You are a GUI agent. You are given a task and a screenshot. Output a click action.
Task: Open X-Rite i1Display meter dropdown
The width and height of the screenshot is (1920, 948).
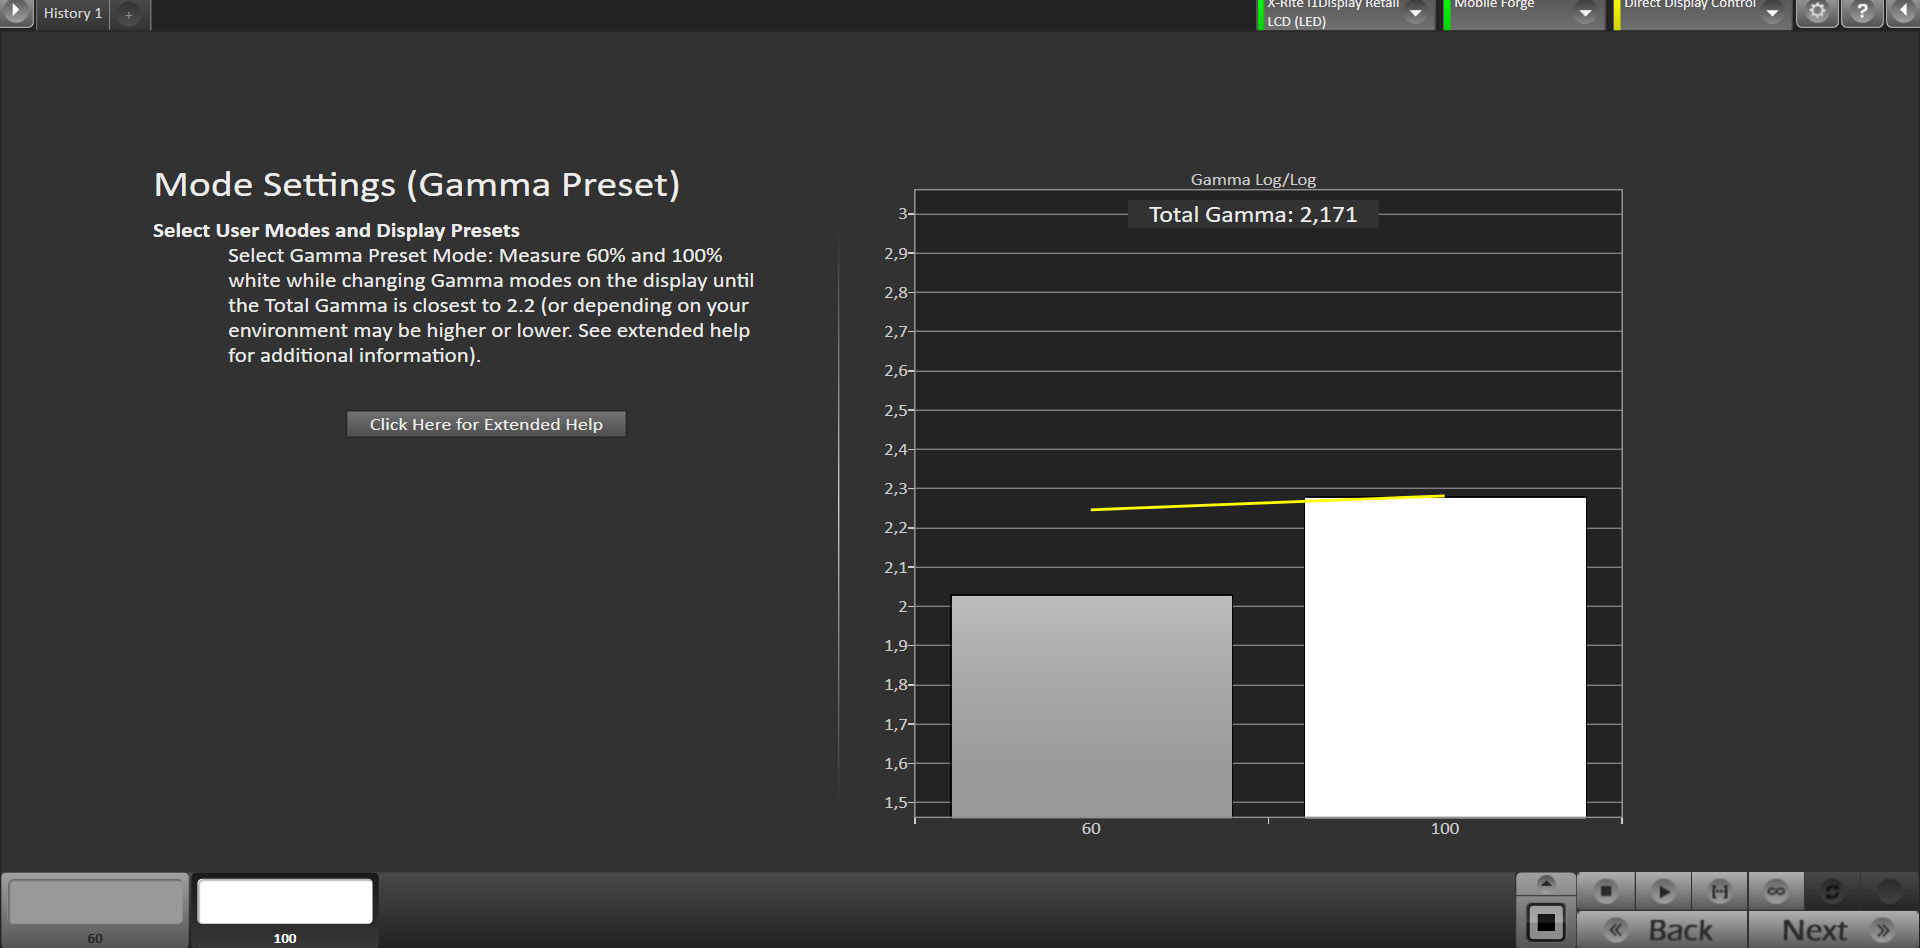point(1415,13)
